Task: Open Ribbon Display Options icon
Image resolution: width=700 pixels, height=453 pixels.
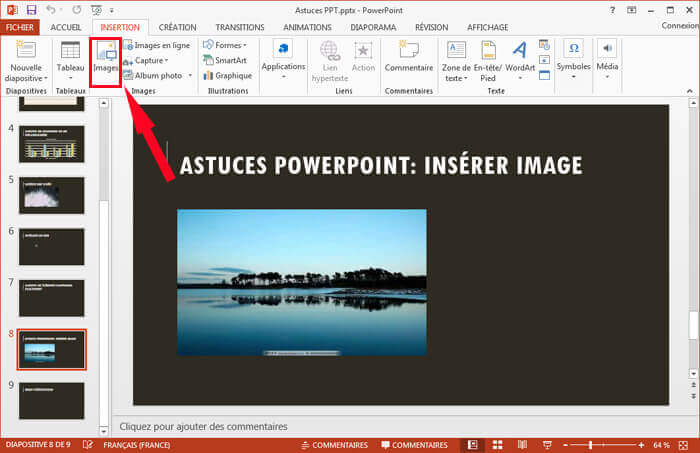Action: coord(631,10)
